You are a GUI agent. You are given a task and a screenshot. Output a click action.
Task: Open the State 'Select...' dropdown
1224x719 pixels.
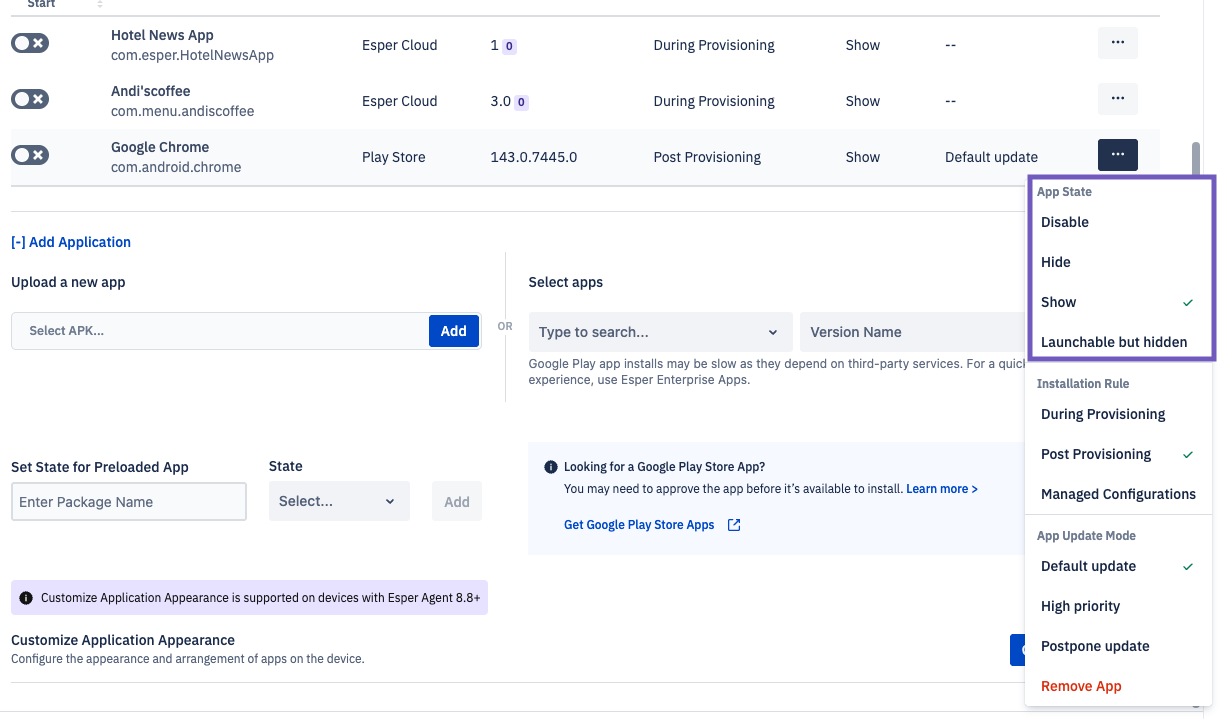pos(338,502)
